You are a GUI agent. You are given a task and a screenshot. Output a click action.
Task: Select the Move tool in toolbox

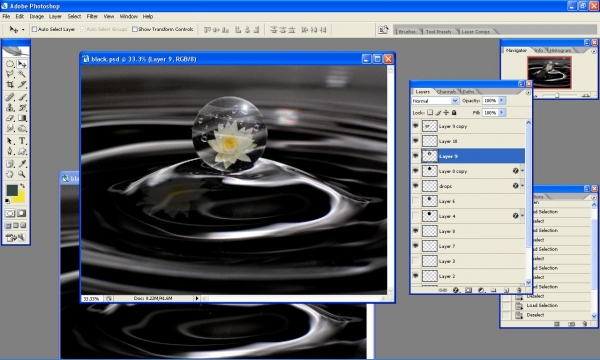click(22, 64)
